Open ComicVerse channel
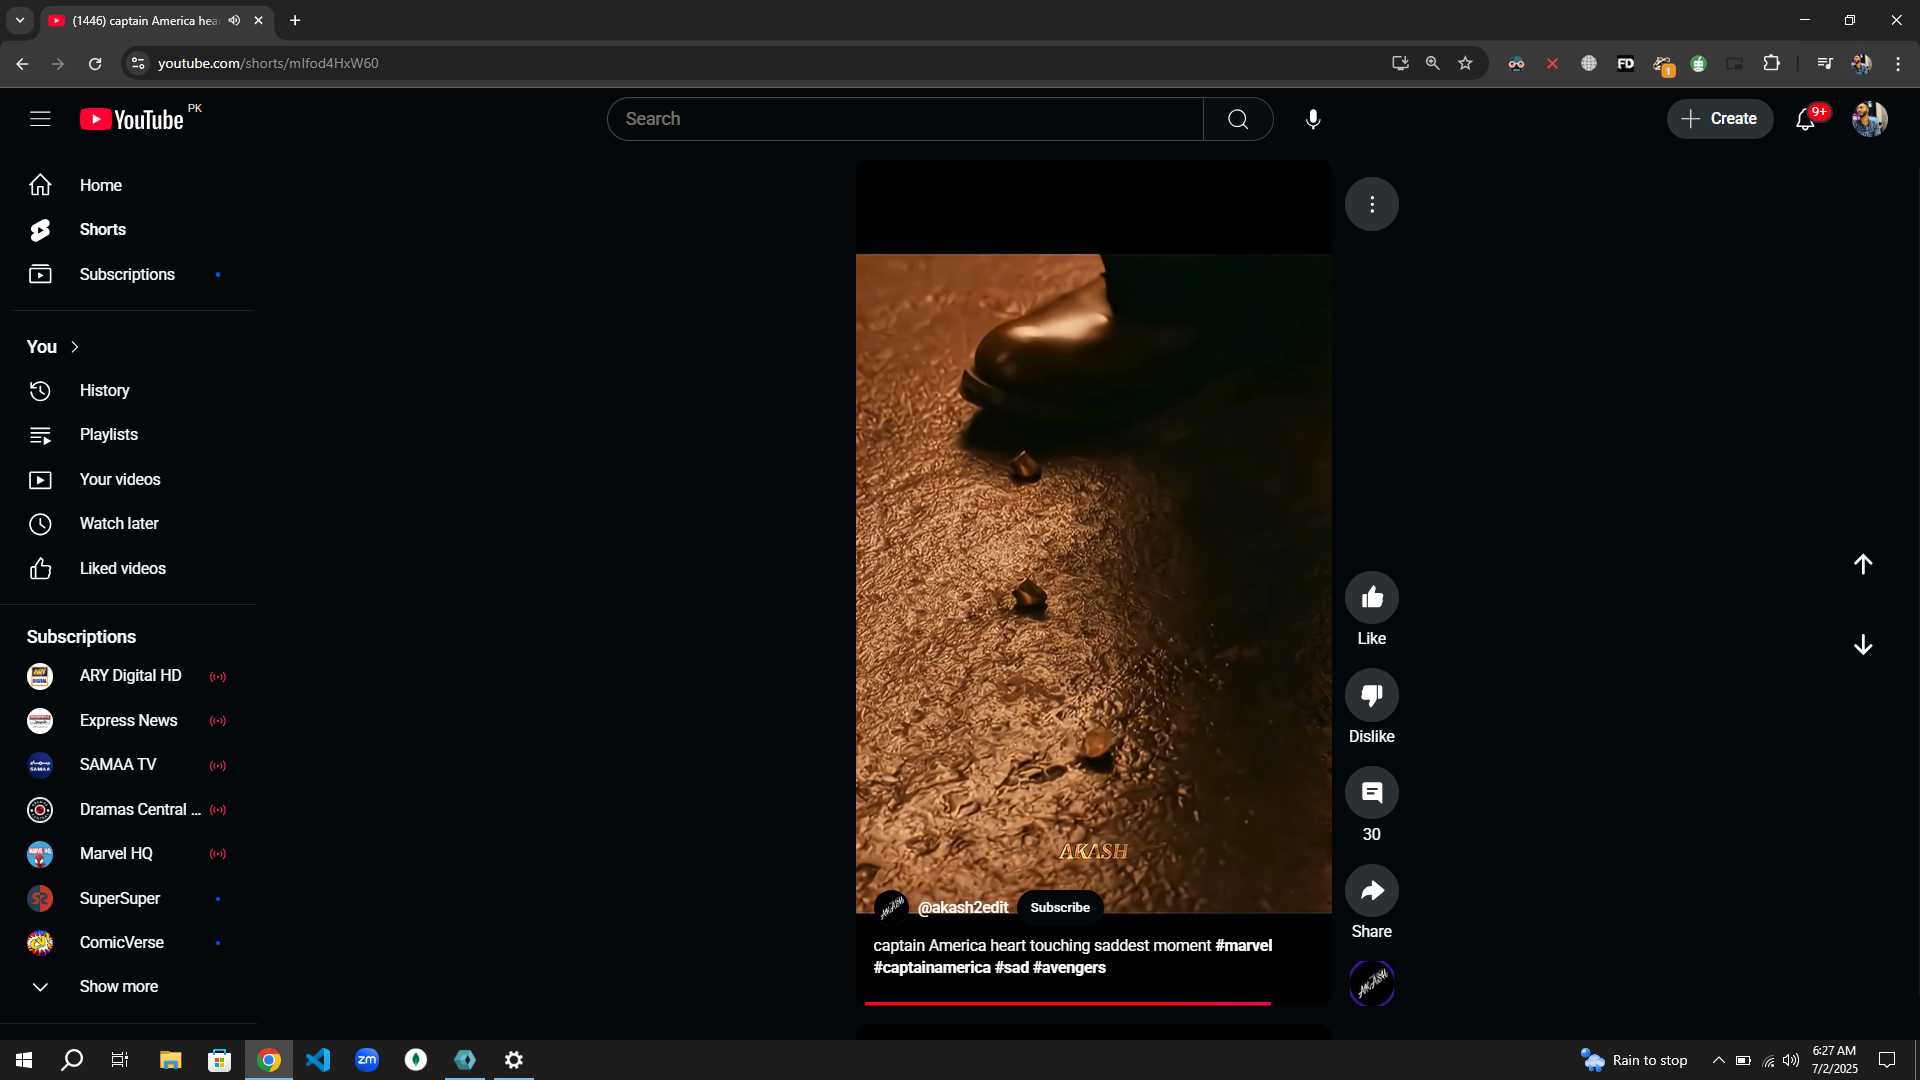 [127, 943]
